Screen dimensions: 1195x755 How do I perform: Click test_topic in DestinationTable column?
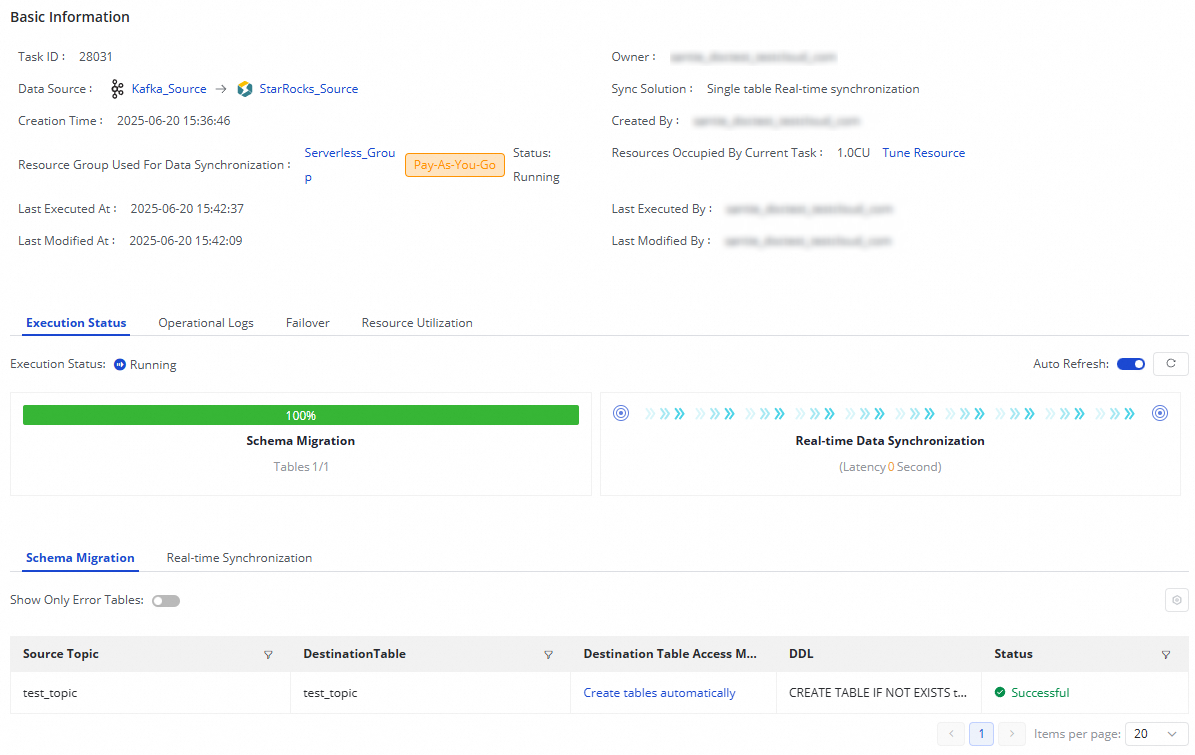pyautogui.click(x=330, y=693)
